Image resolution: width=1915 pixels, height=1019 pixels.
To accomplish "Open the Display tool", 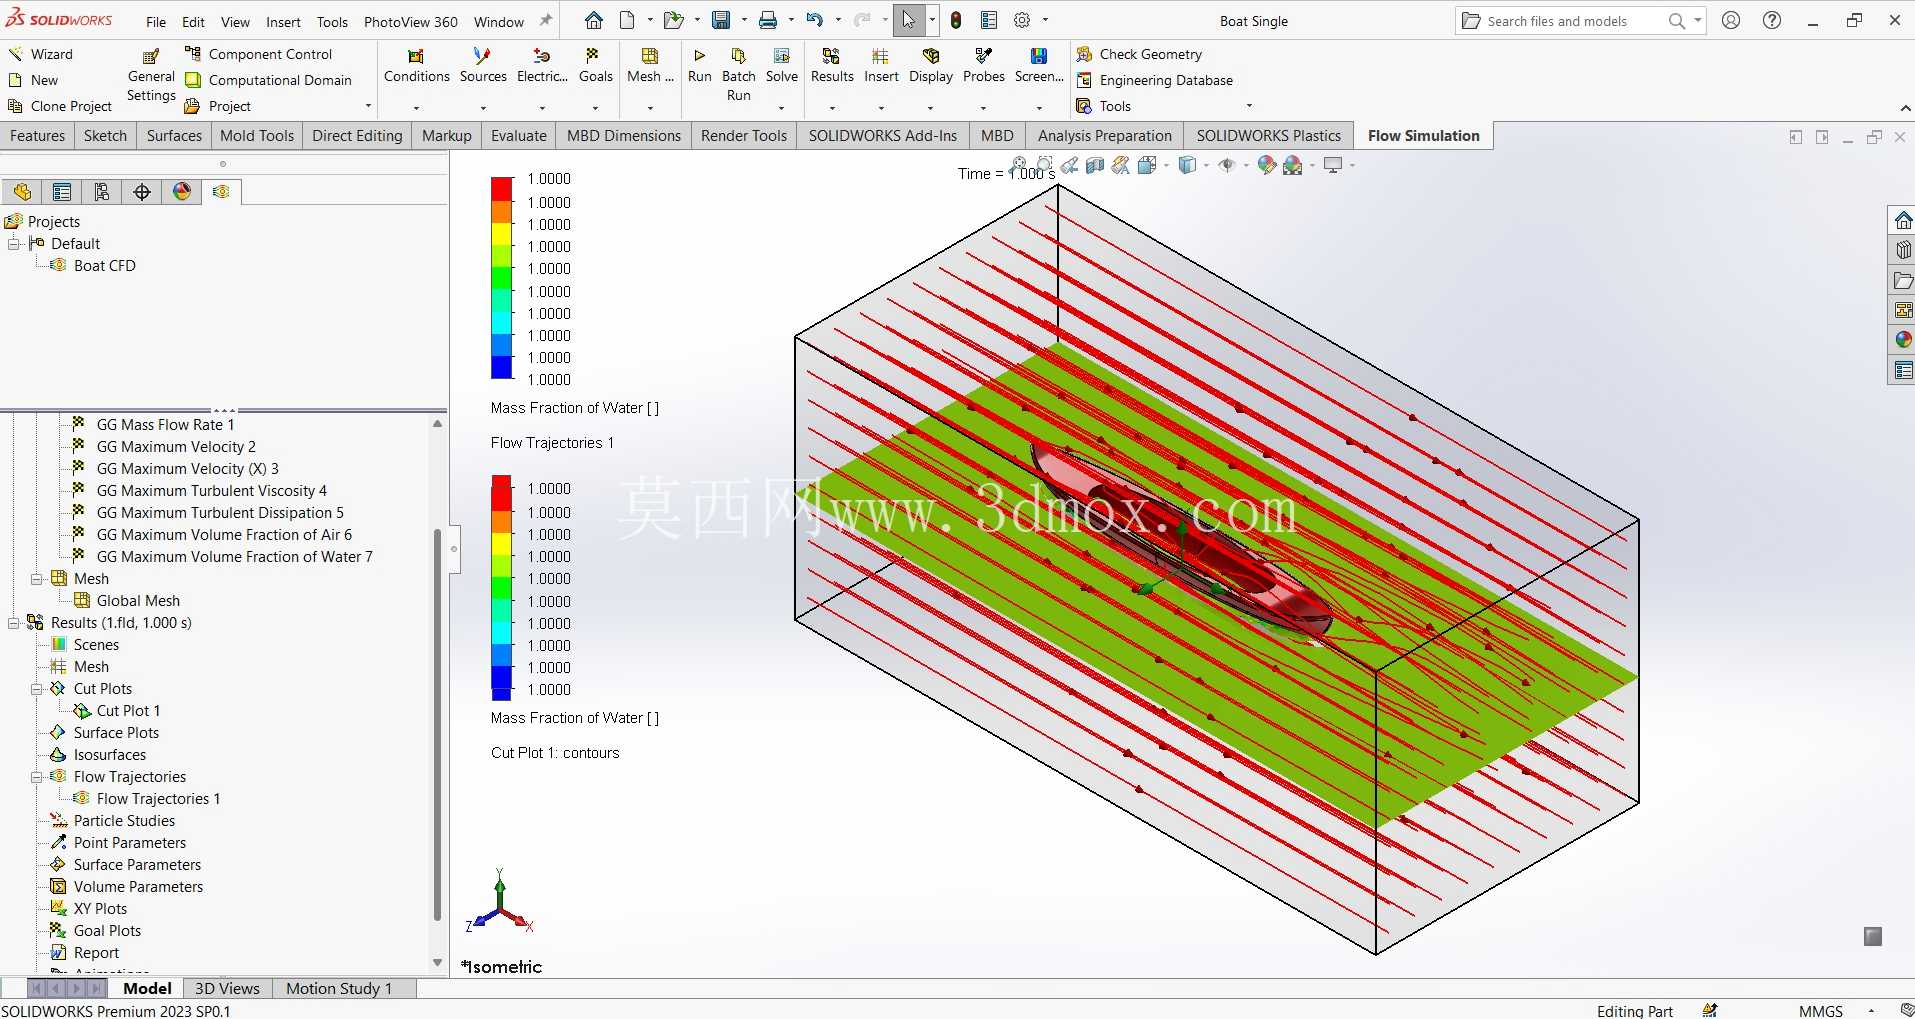I will tap(931, 66).
